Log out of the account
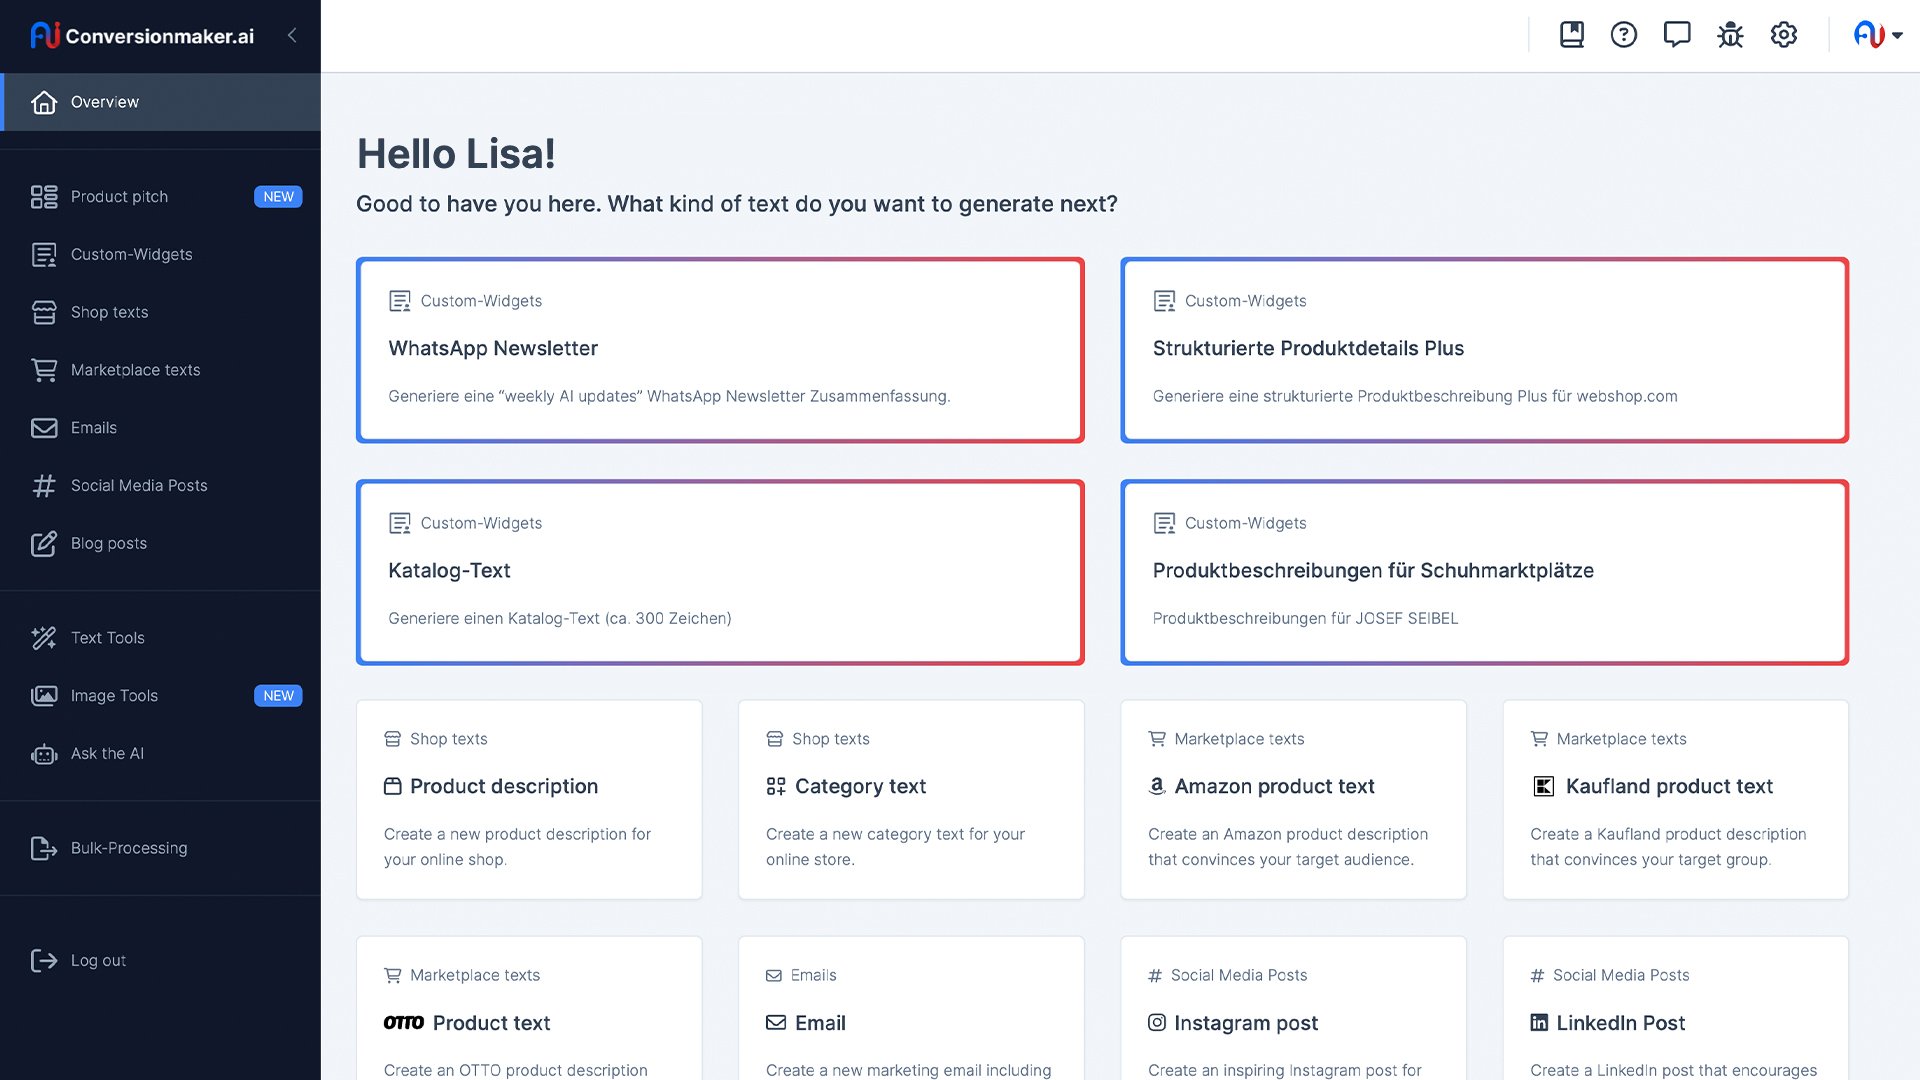This screenshot has width=1920, height=1080. [x=98, y=961]
